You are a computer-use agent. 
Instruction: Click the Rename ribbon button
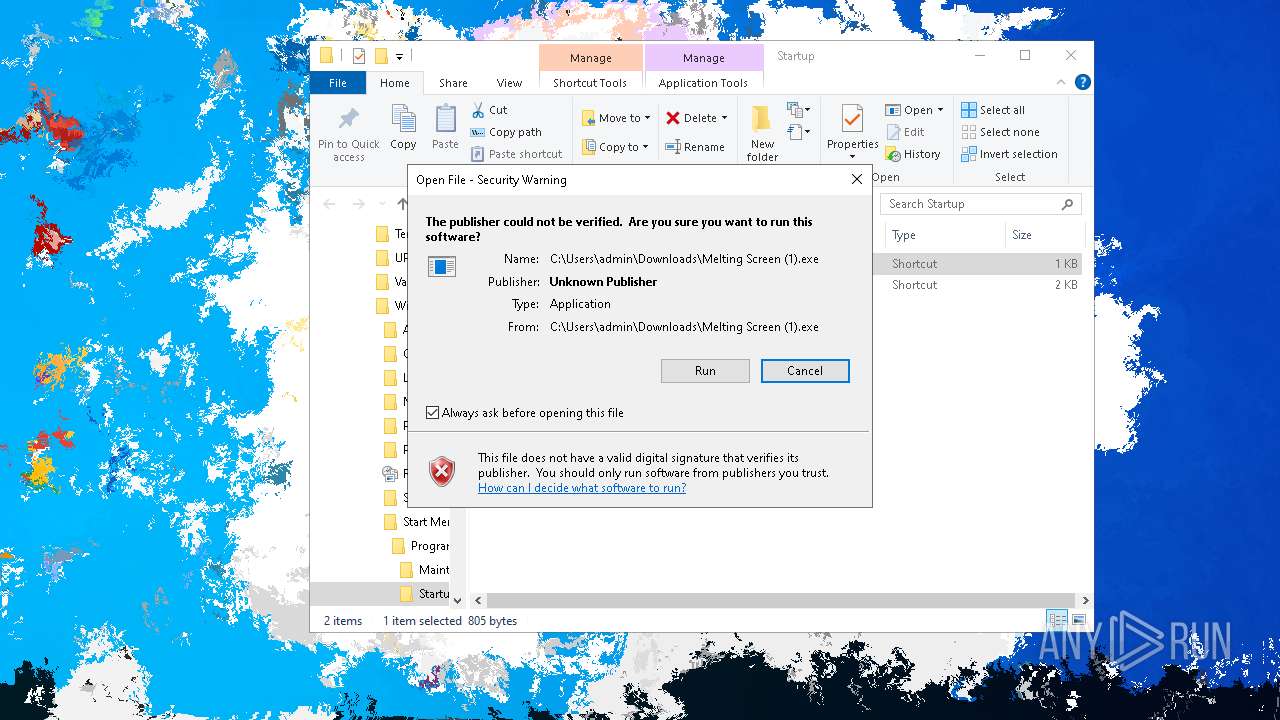coord(695,147)
